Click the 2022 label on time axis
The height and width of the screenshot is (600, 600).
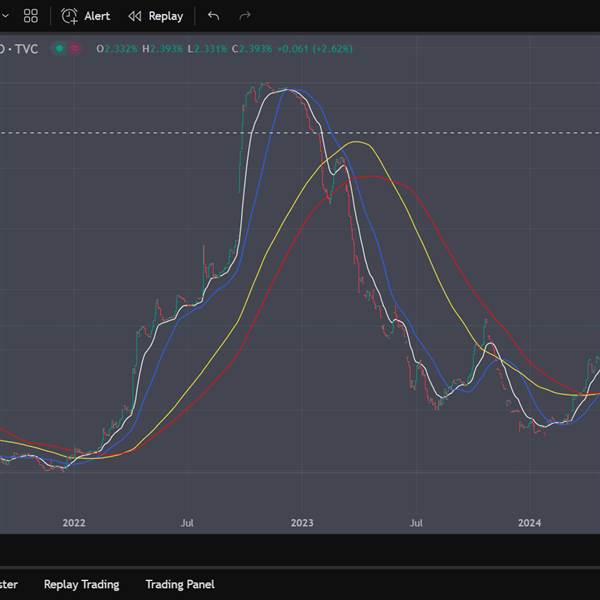point(74,523)
